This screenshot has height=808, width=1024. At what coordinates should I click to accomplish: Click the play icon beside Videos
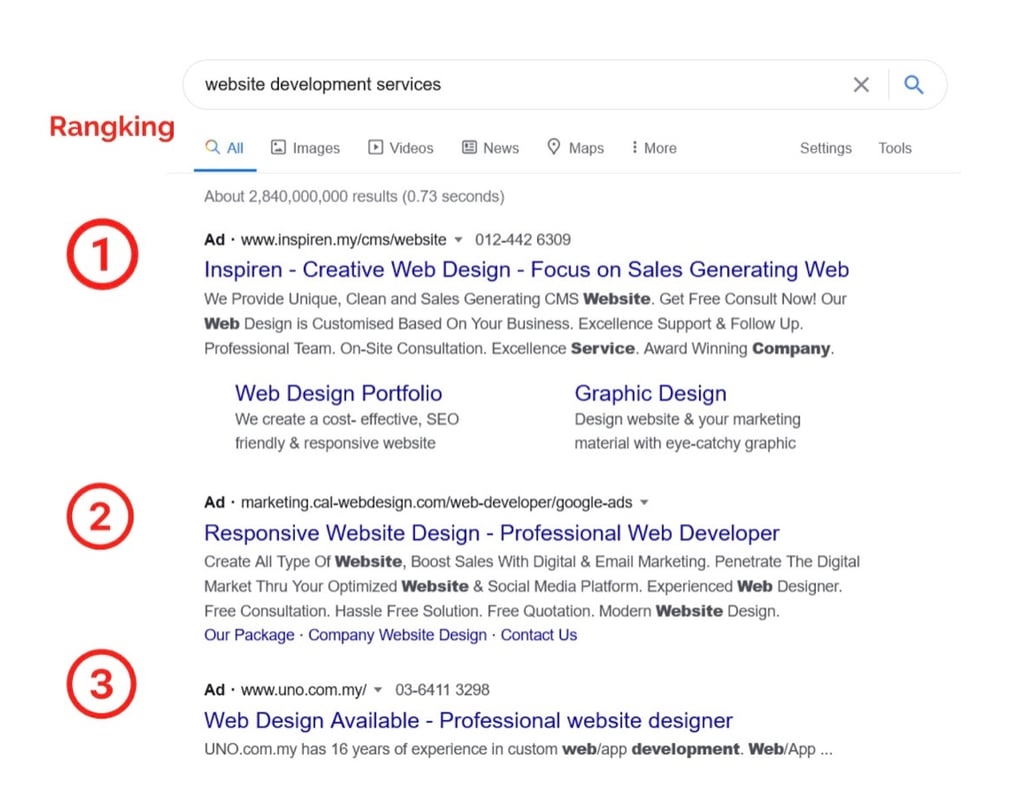[375, 147]
